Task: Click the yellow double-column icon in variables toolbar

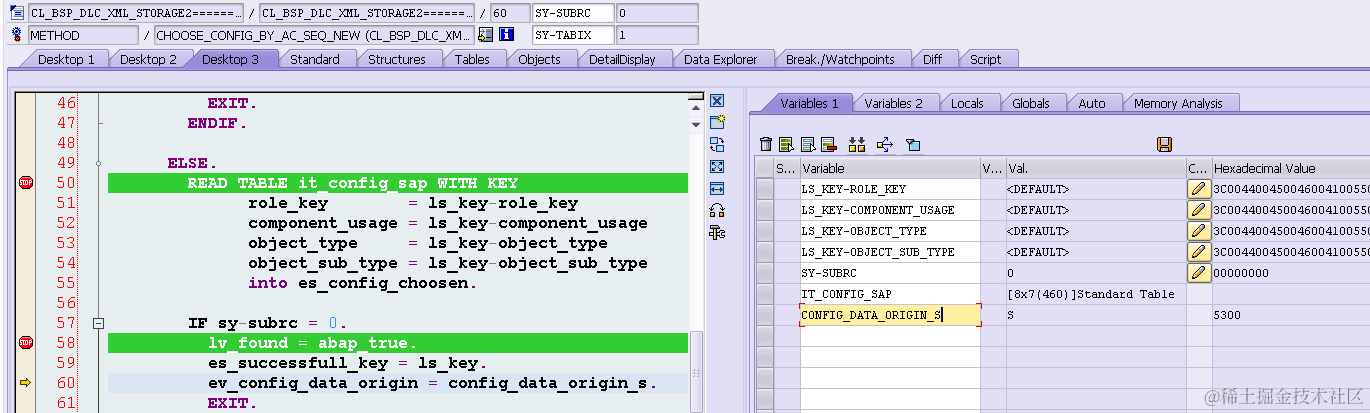Action: tap(856, 145)
